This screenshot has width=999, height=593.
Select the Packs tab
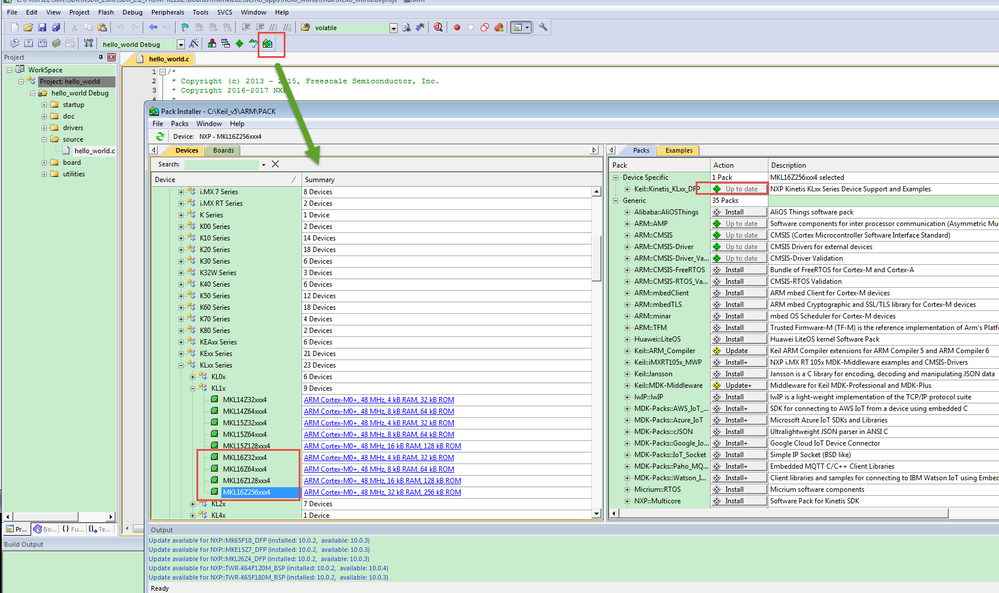pyautogui.click(x=641, y=150)
